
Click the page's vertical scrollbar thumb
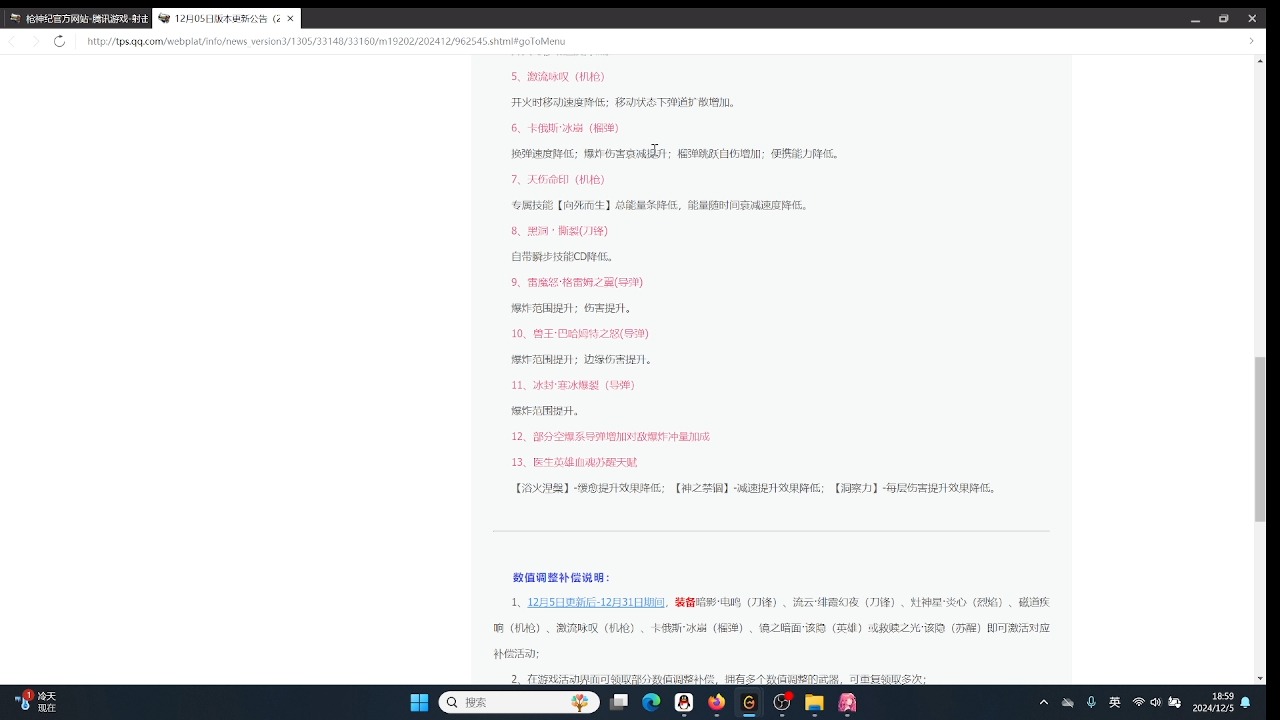1260,440
